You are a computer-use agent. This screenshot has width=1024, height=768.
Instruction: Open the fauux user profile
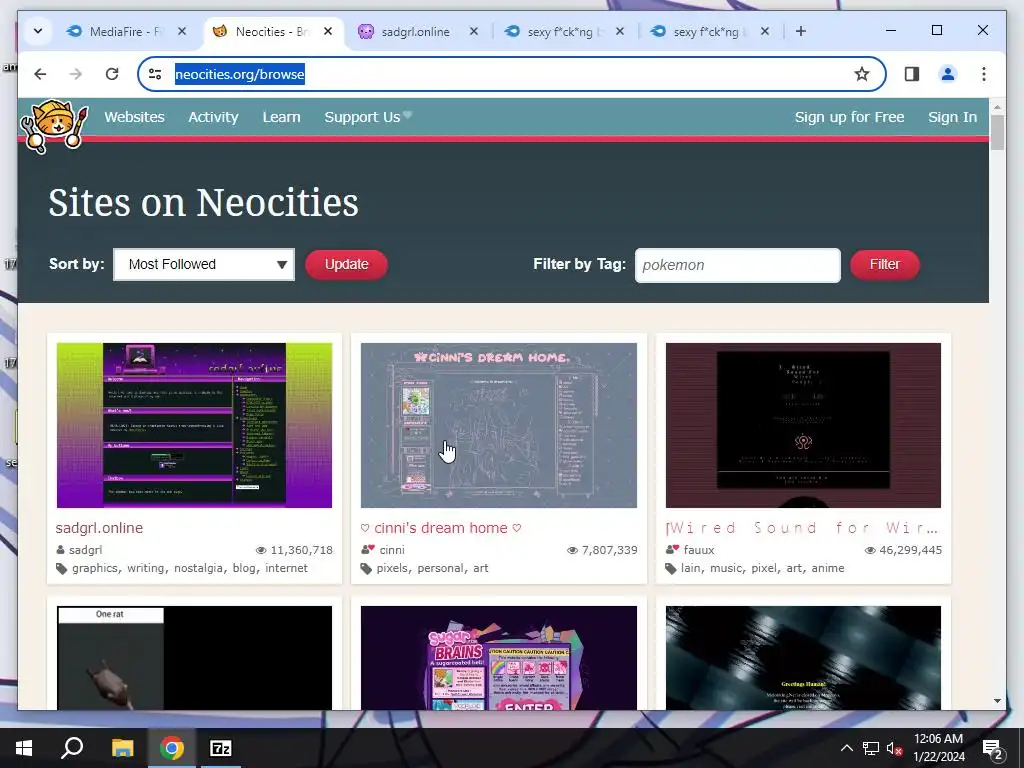(x=699, y=550)
